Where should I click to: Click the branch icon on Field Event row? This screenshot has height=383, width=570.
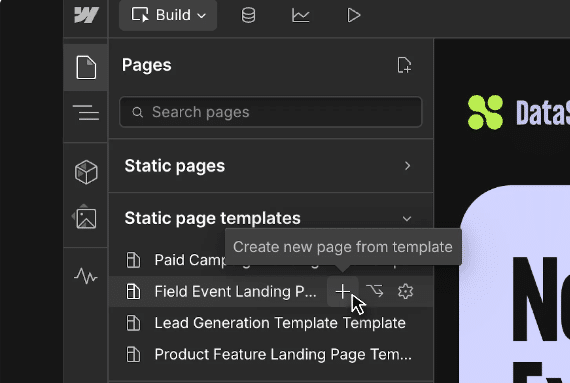(x=374, y=291)
